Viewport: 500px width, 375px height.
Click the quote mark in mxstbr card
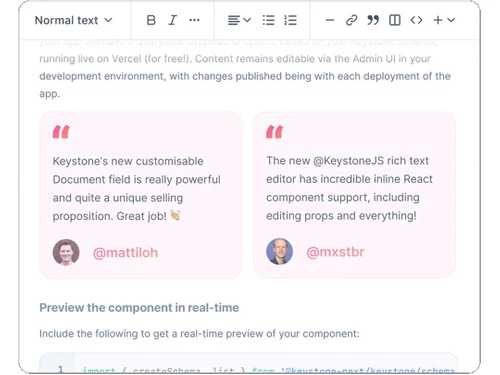point(274,132)
